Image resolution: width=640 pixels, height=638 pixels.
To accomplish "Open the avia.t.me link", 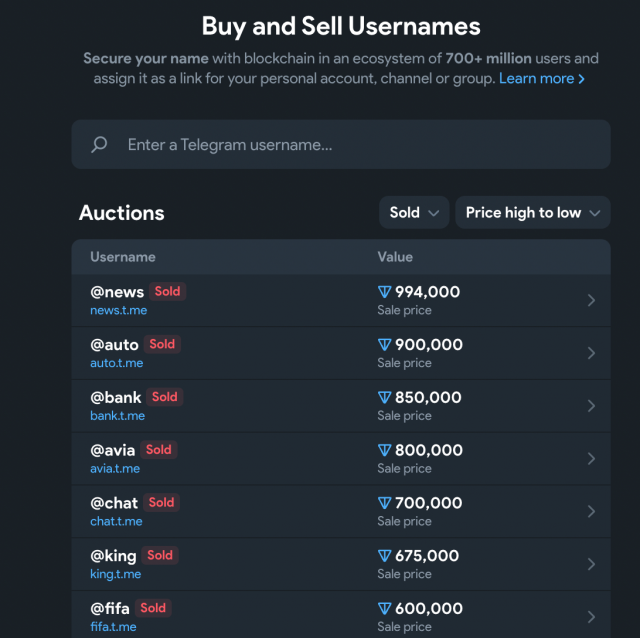I will click(115, 468).
